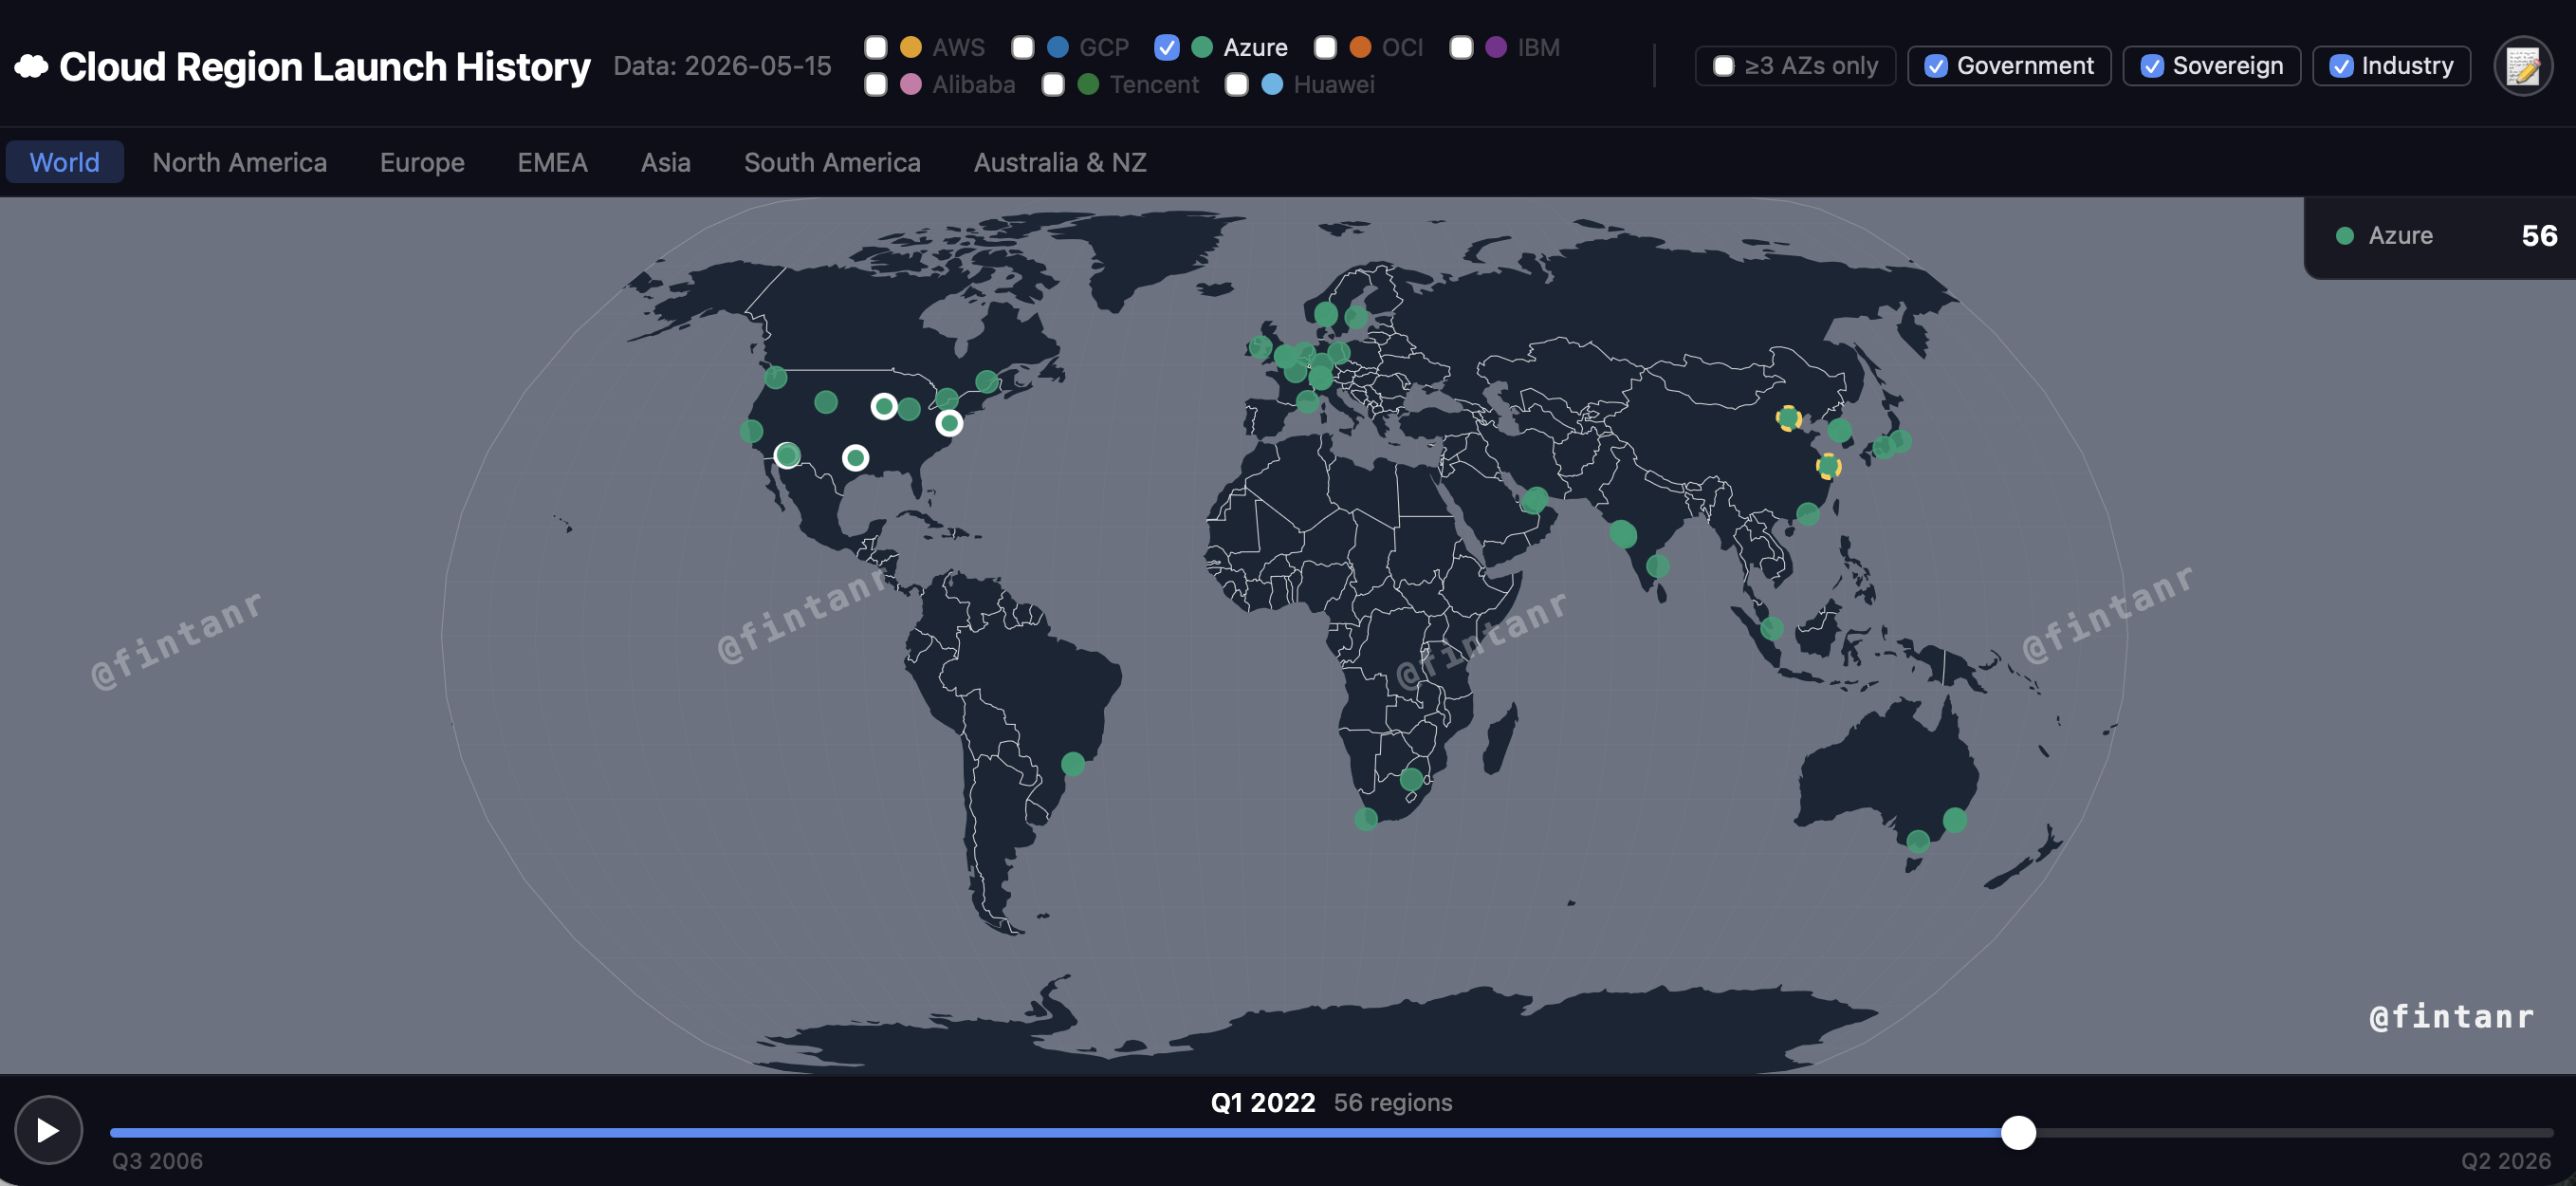Toggle the ≥3 AZs only filter
The image size is (2576, 1186).
[x=1795, y=66]
